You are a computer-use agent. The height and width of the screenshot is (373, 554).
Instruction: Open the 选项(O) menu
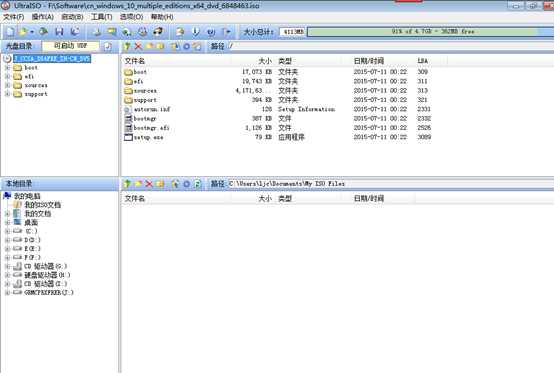131,17
